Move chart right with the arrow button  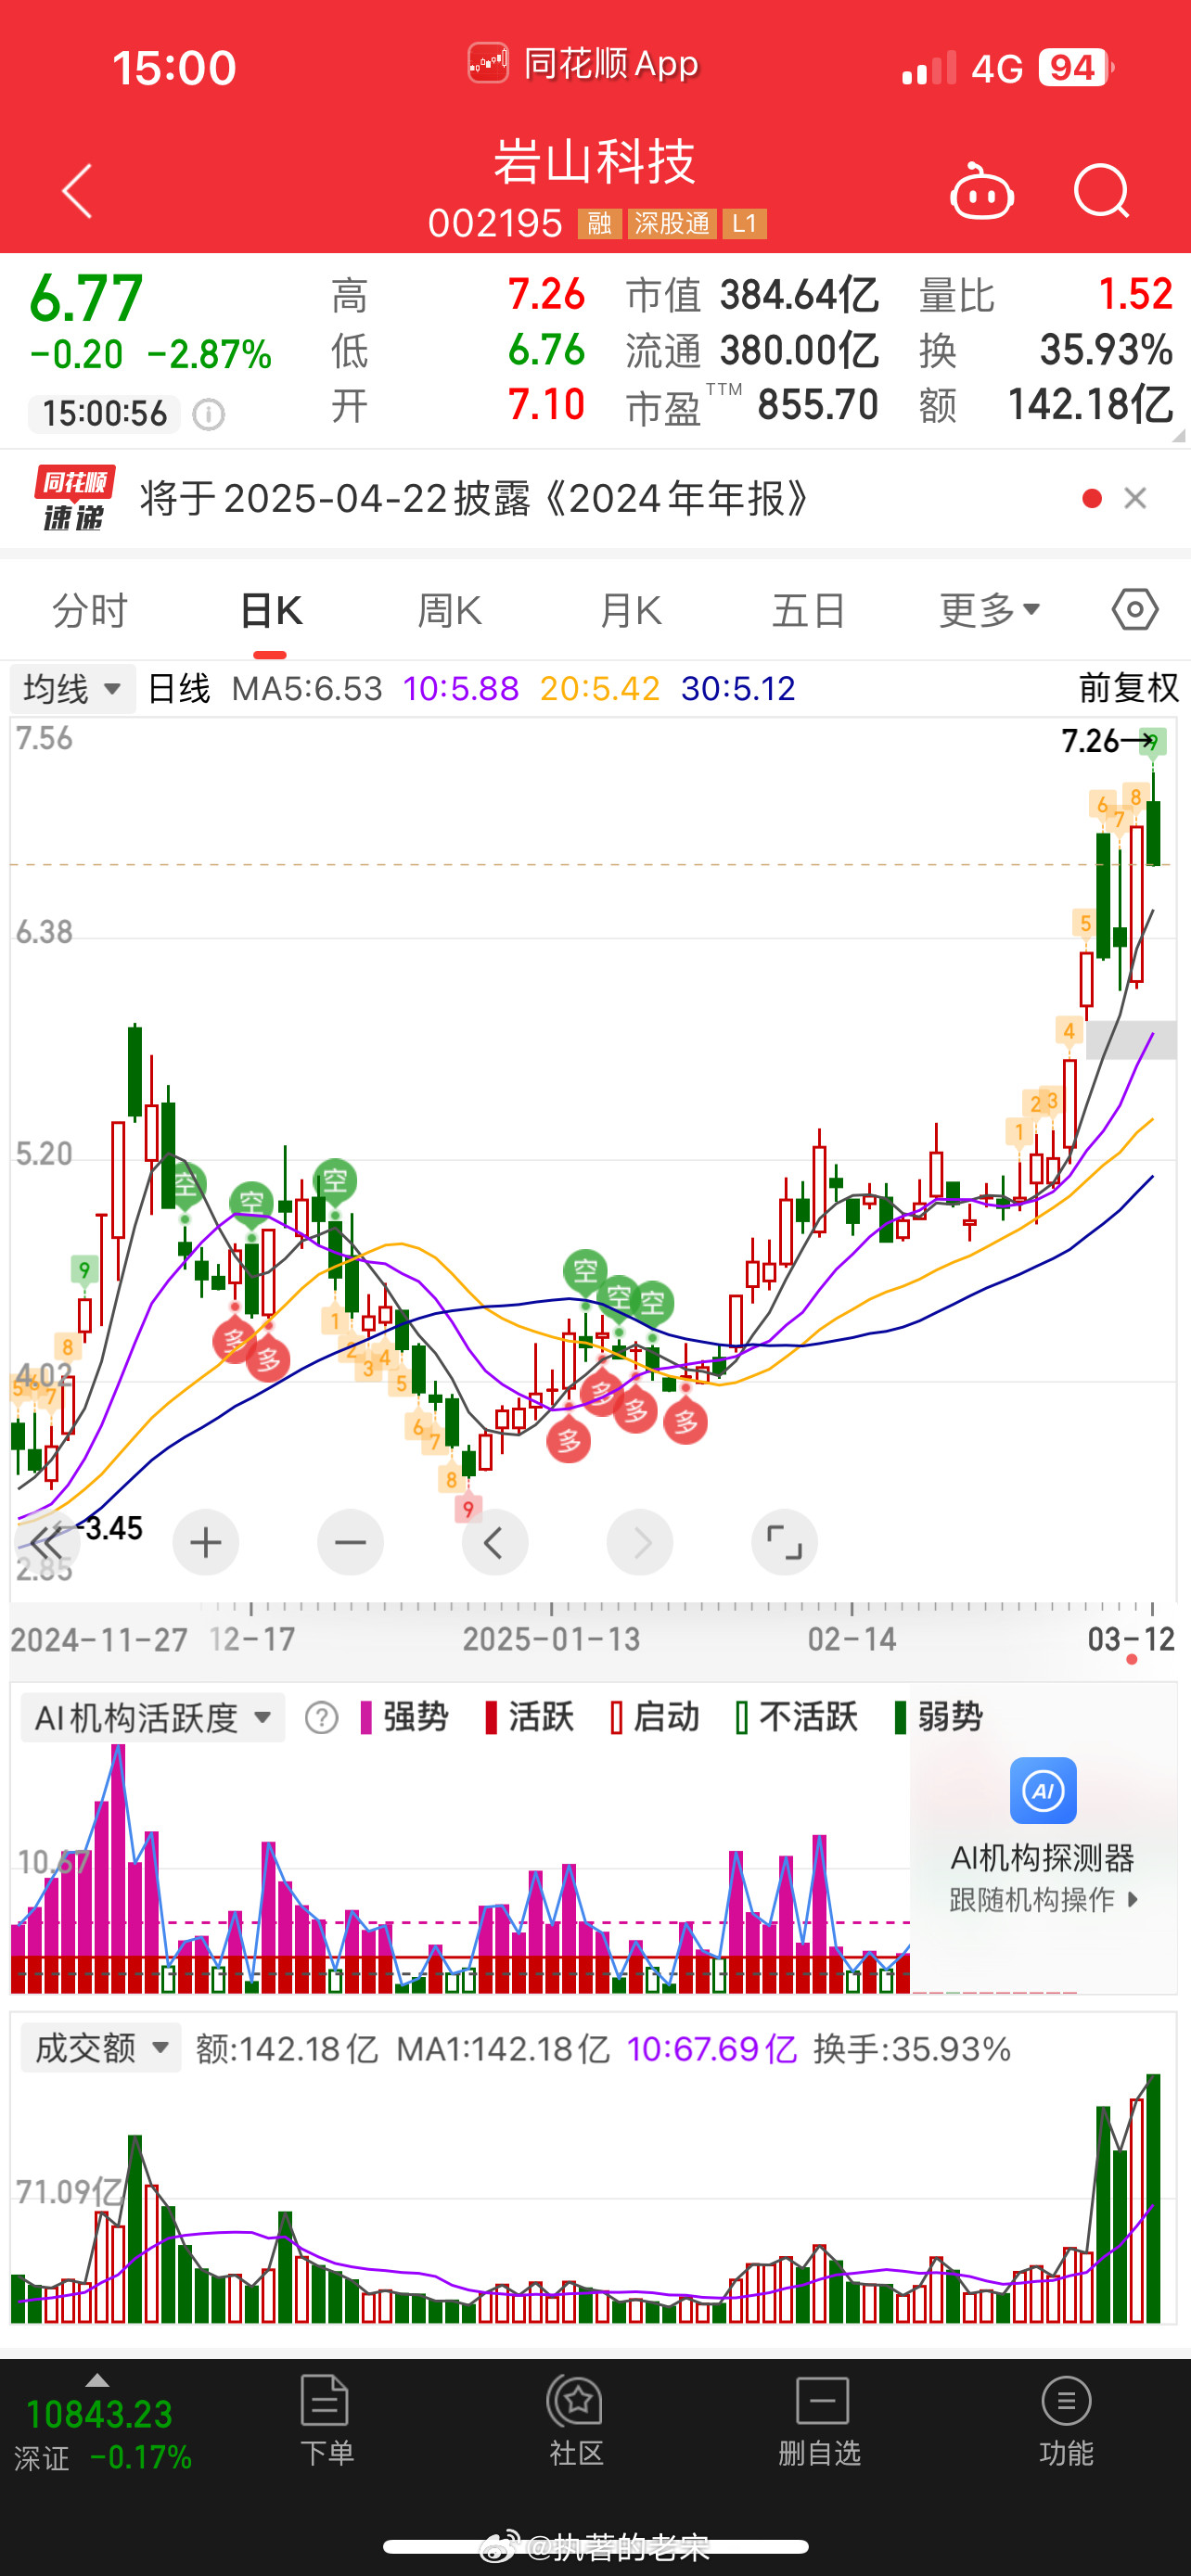(x=640, y=1543)
